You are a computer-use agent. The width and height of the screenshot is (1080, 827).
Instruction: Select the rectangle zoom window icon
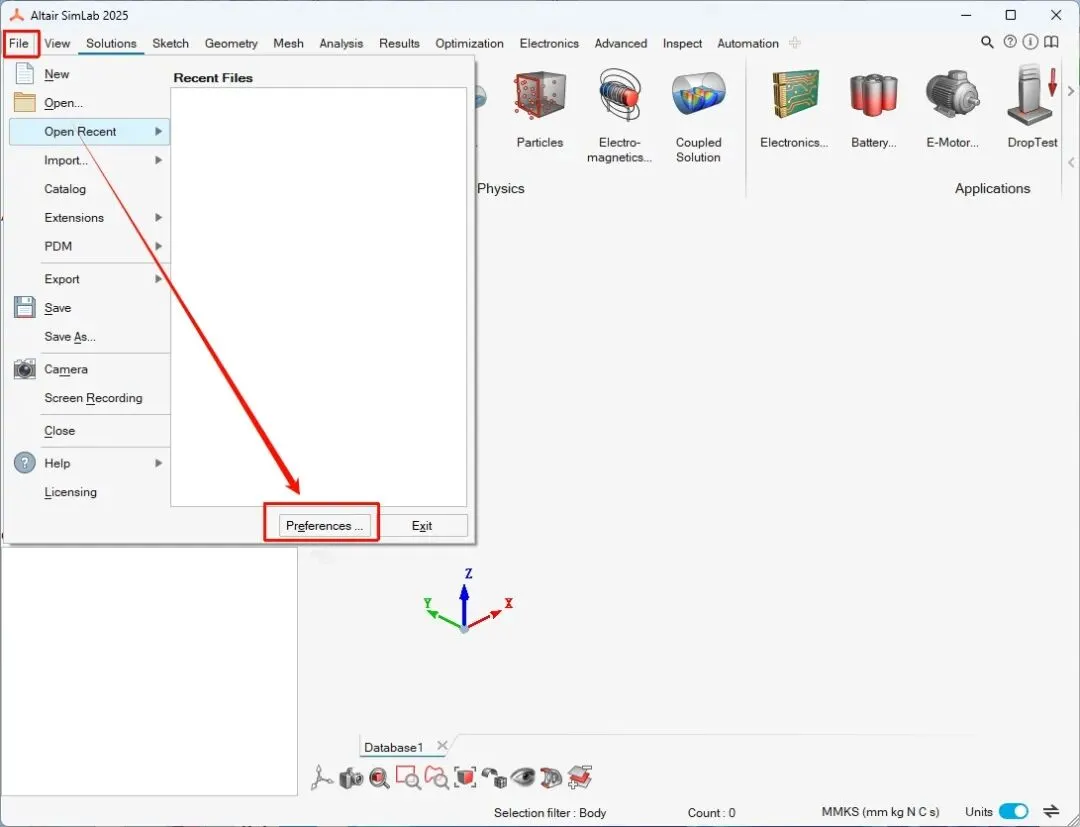(408, 777)
